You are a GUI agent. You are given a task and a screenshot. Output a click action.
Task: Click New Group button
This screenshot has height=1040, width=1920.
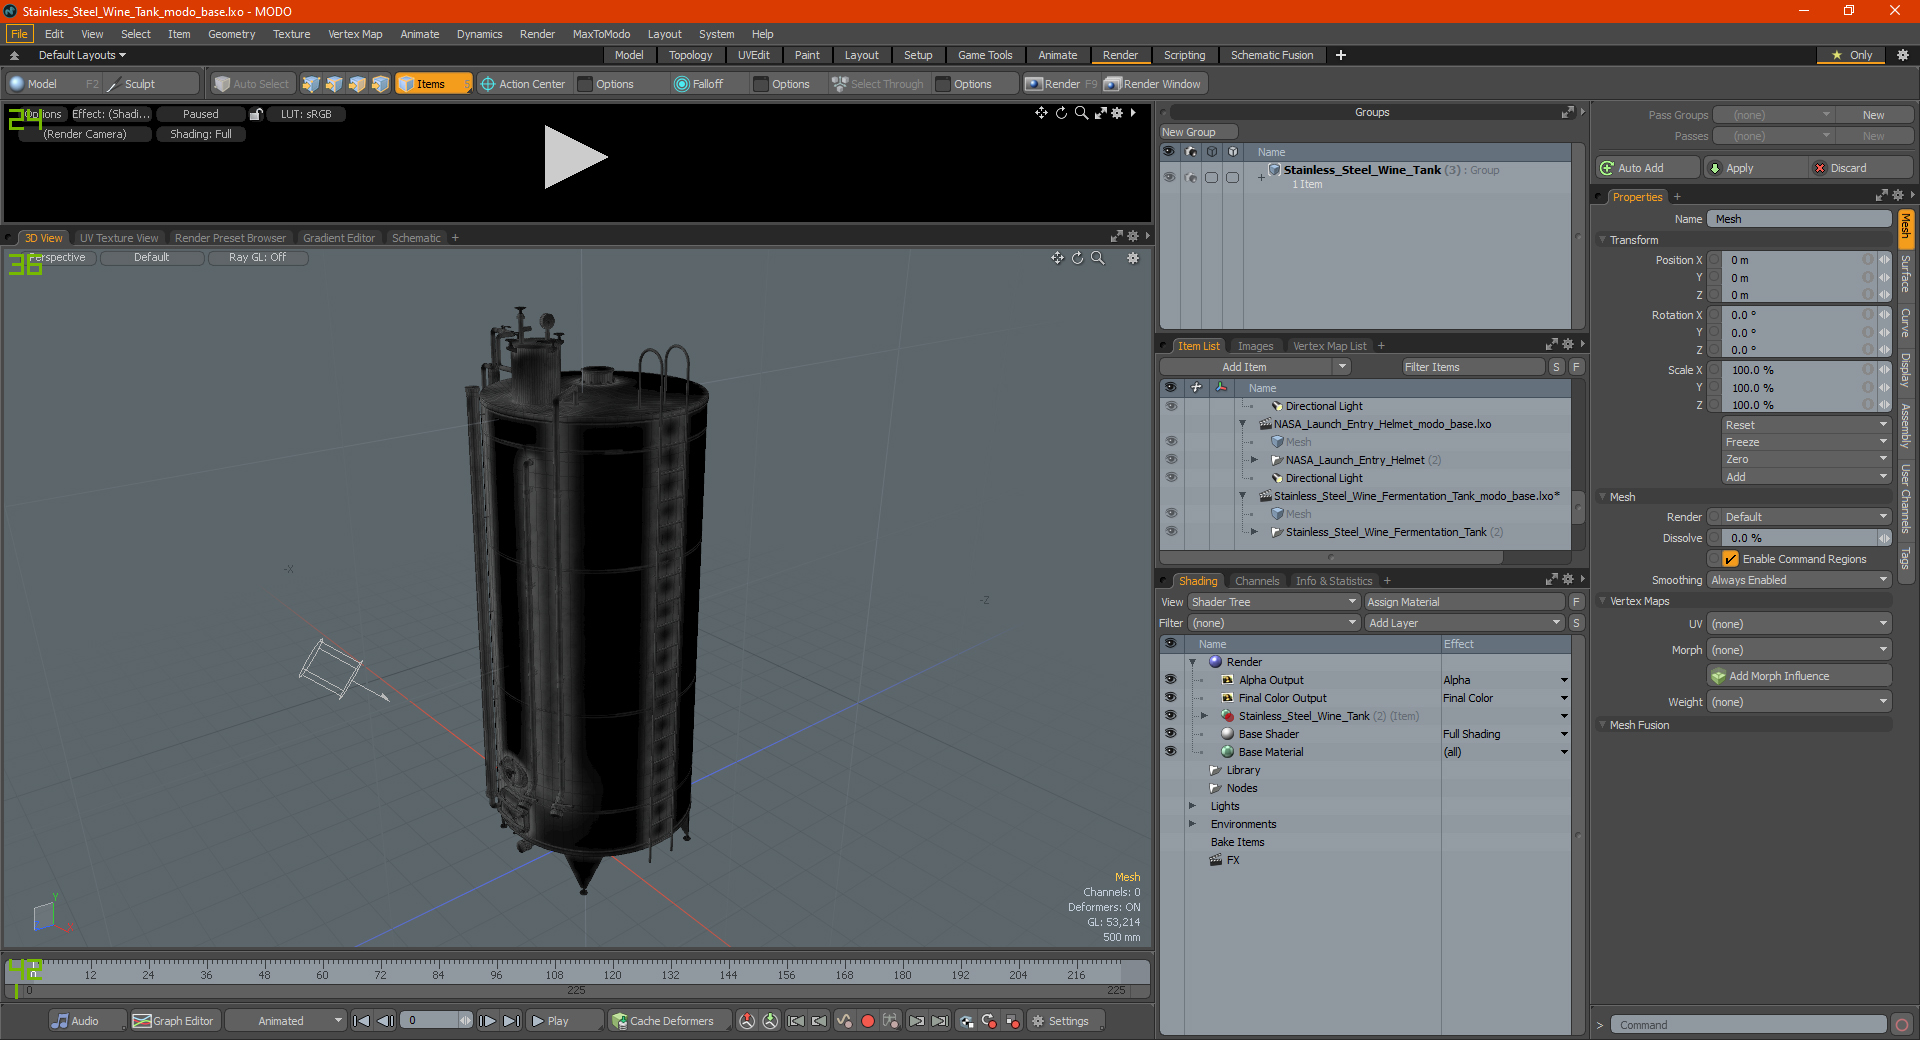[x=1198, y=132]
